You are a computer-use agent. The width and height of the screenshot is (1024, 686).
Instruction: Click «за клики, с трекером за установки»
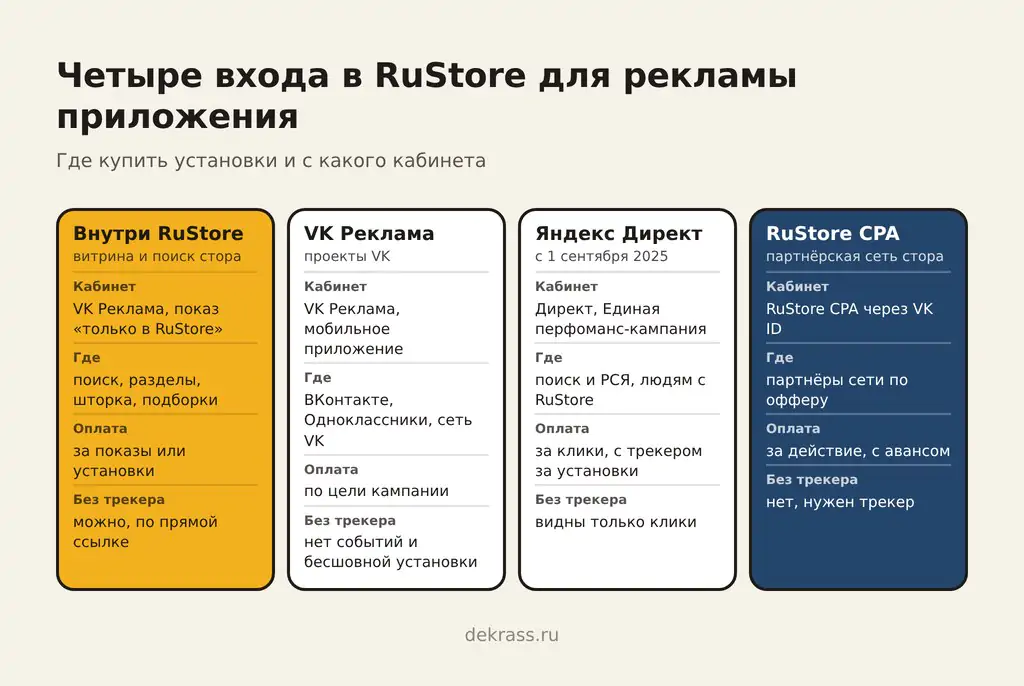tap(618, 461)
